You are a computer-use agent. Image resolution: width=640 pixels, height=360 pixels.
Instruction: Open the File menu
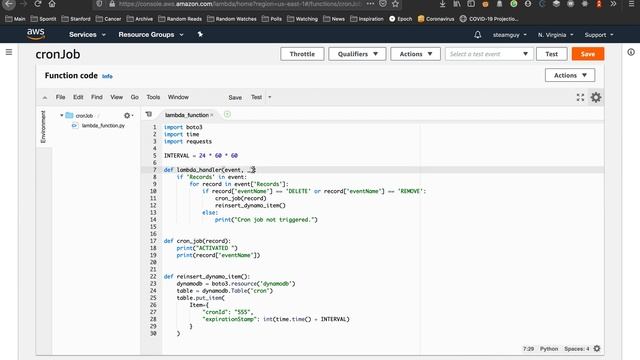(60, 97)
